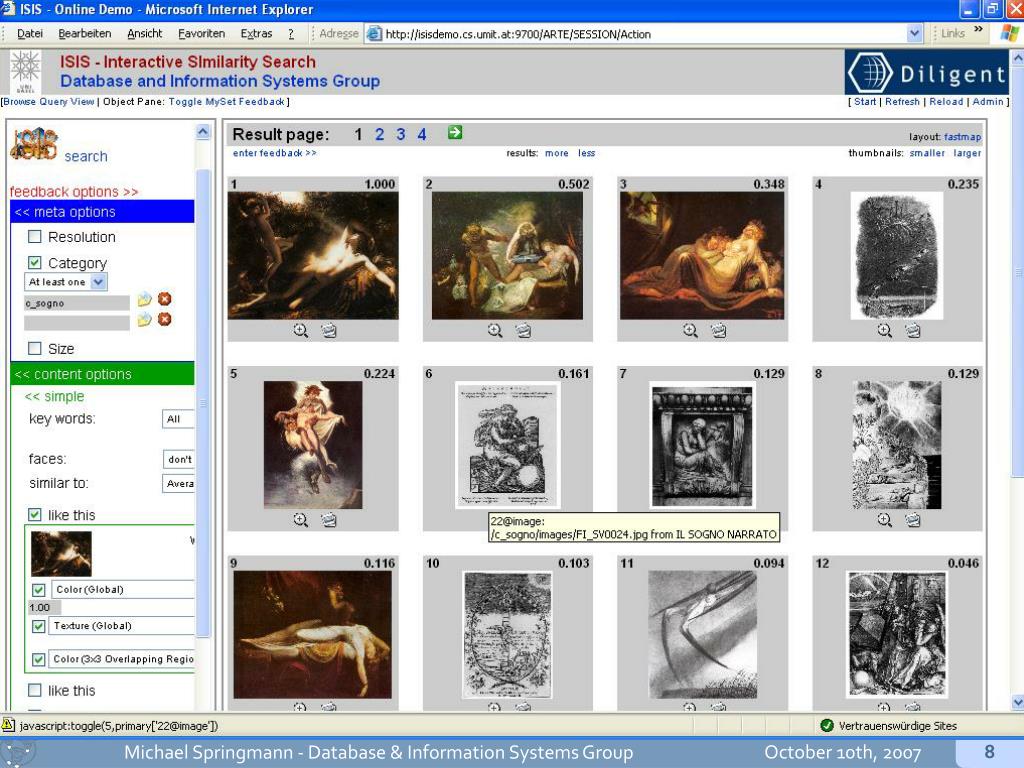Click red X icon beside empty category field
The image size is (1024, 768).
pos(165,319)
